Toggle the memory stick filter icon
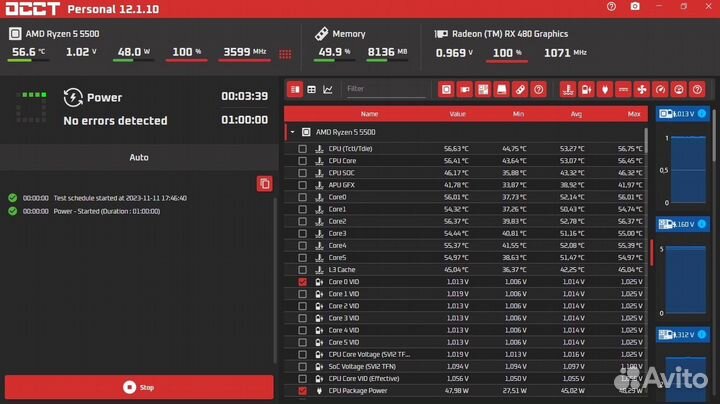Image resolution: width=720 pixels, height=404 pixels. coord(520,90)
